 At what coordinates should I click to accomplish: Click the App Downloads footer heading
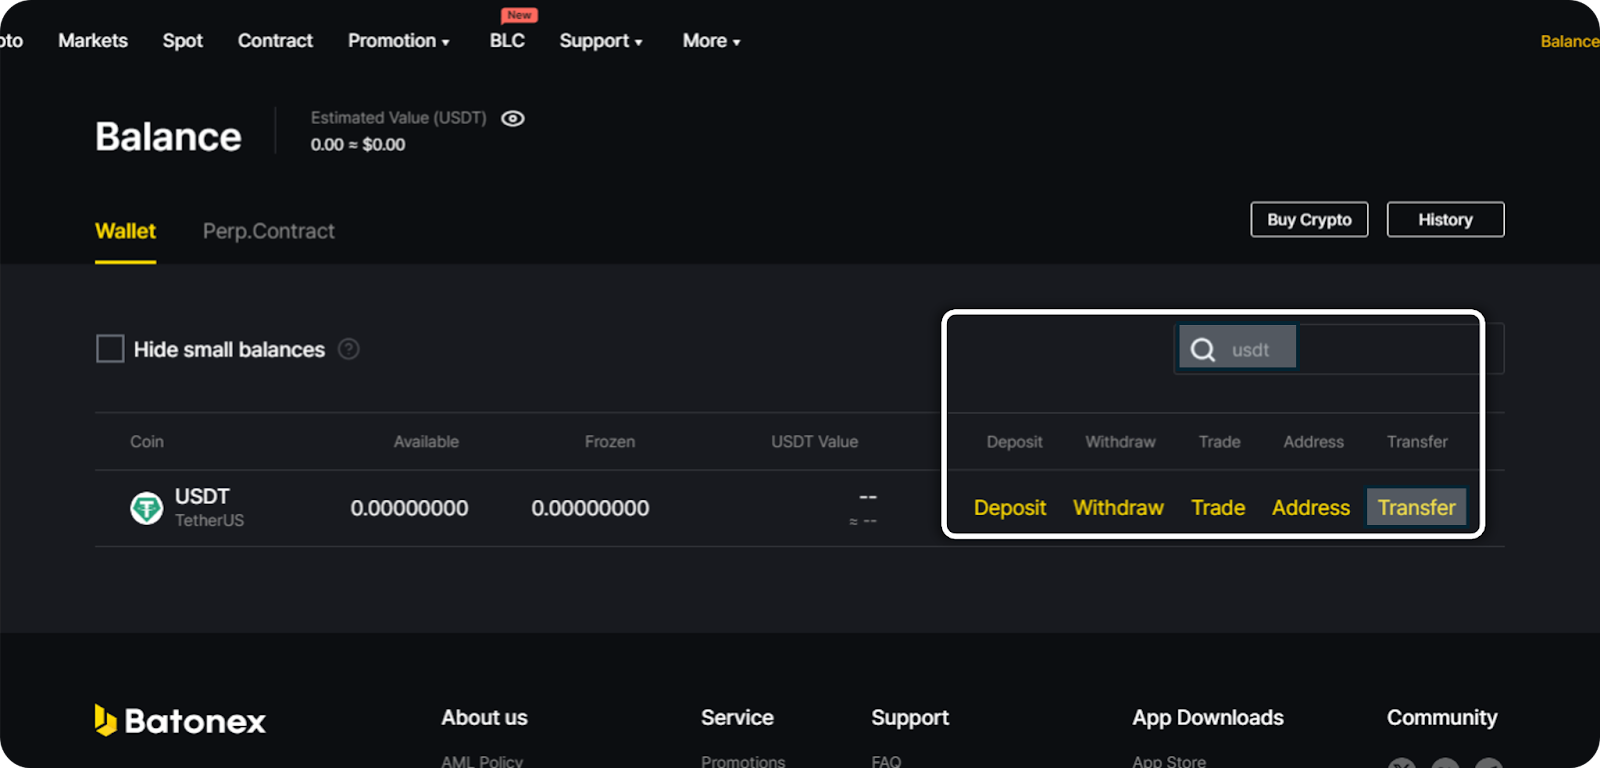tap(1208, 717)
